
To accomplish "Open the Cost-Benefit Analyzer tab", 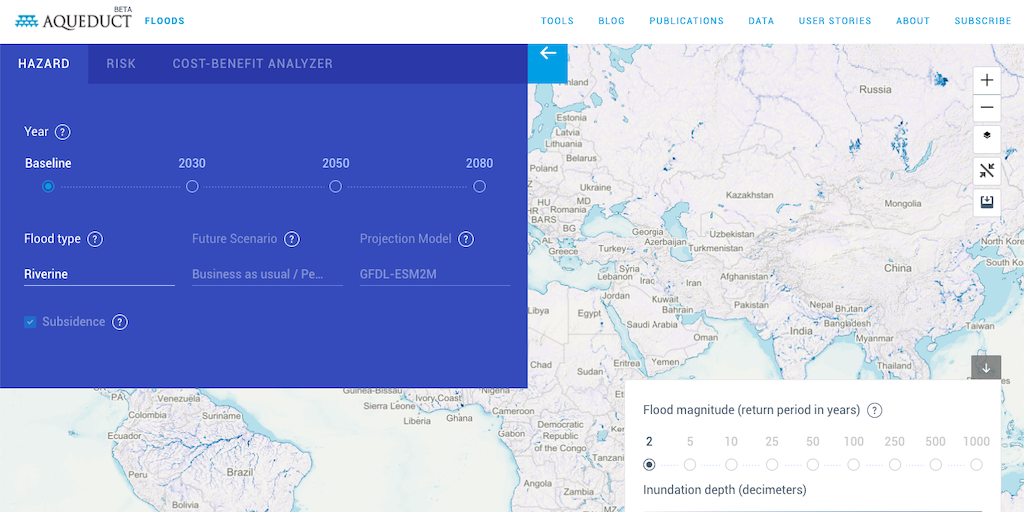I will point(253,64).
